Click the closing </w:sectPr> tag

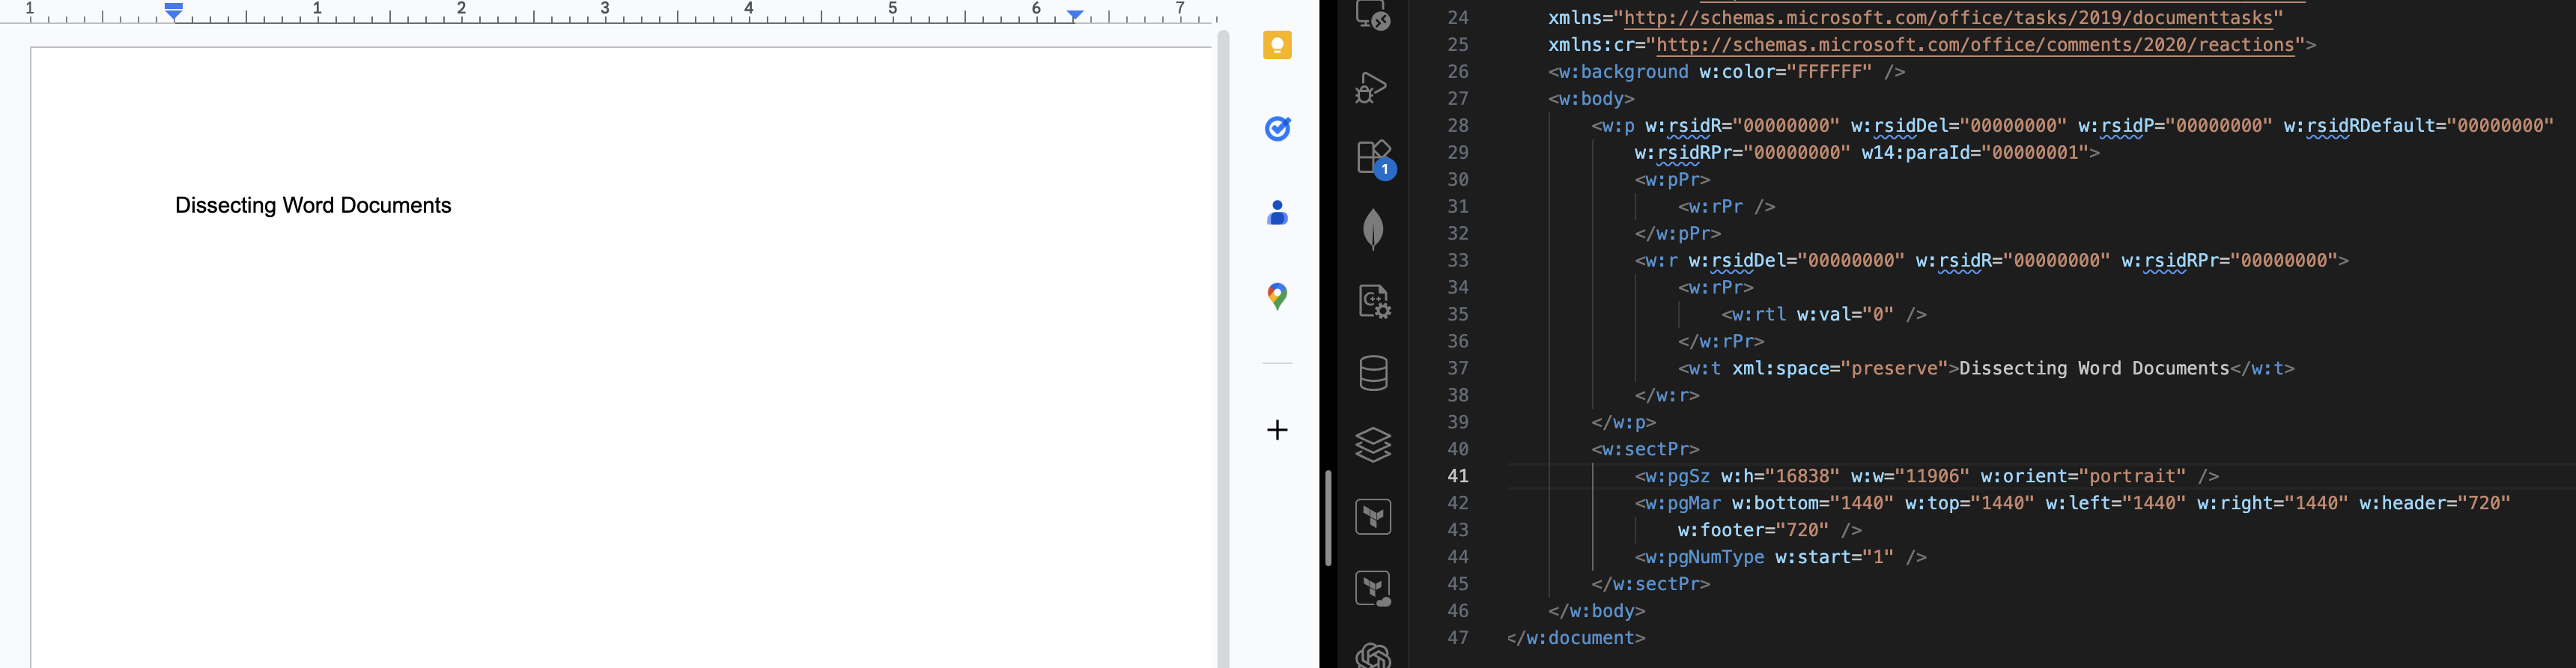(x=1651, y=585)
